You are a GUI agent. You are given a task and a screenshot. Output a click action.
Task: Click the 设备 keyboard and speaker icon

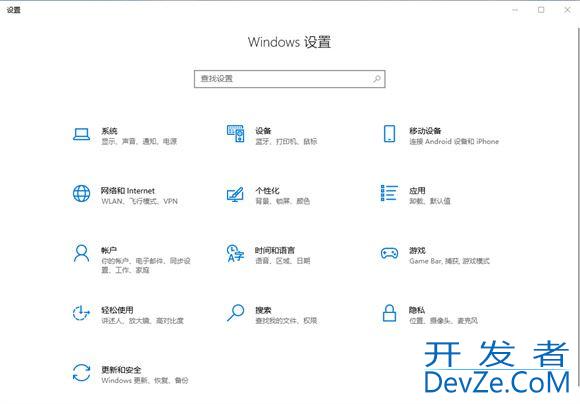[235, 133]
